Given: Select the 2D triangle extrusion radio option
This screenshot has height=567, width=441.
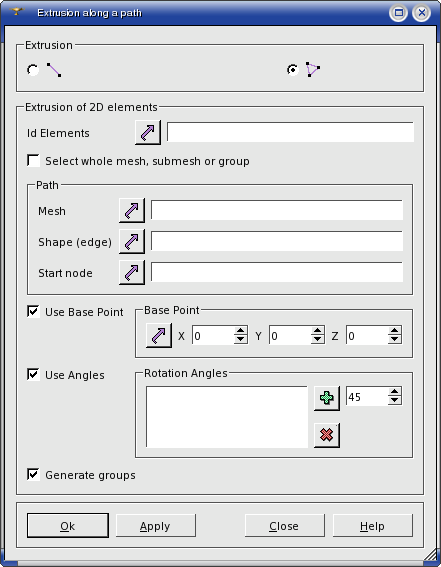Looking at the screenshot, I should click(x=292, y=69).
